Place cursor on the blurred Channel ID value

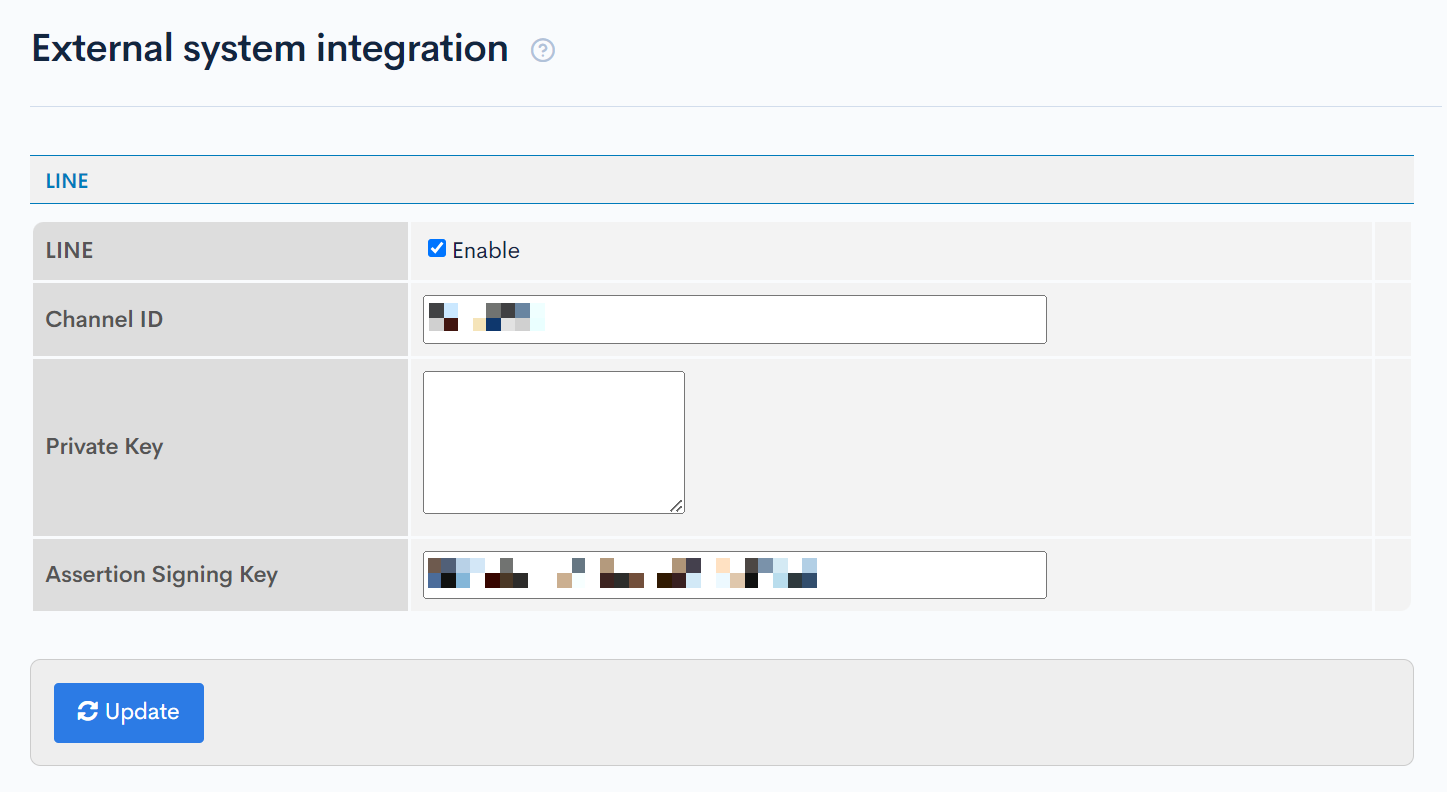[x=486, y=317]
